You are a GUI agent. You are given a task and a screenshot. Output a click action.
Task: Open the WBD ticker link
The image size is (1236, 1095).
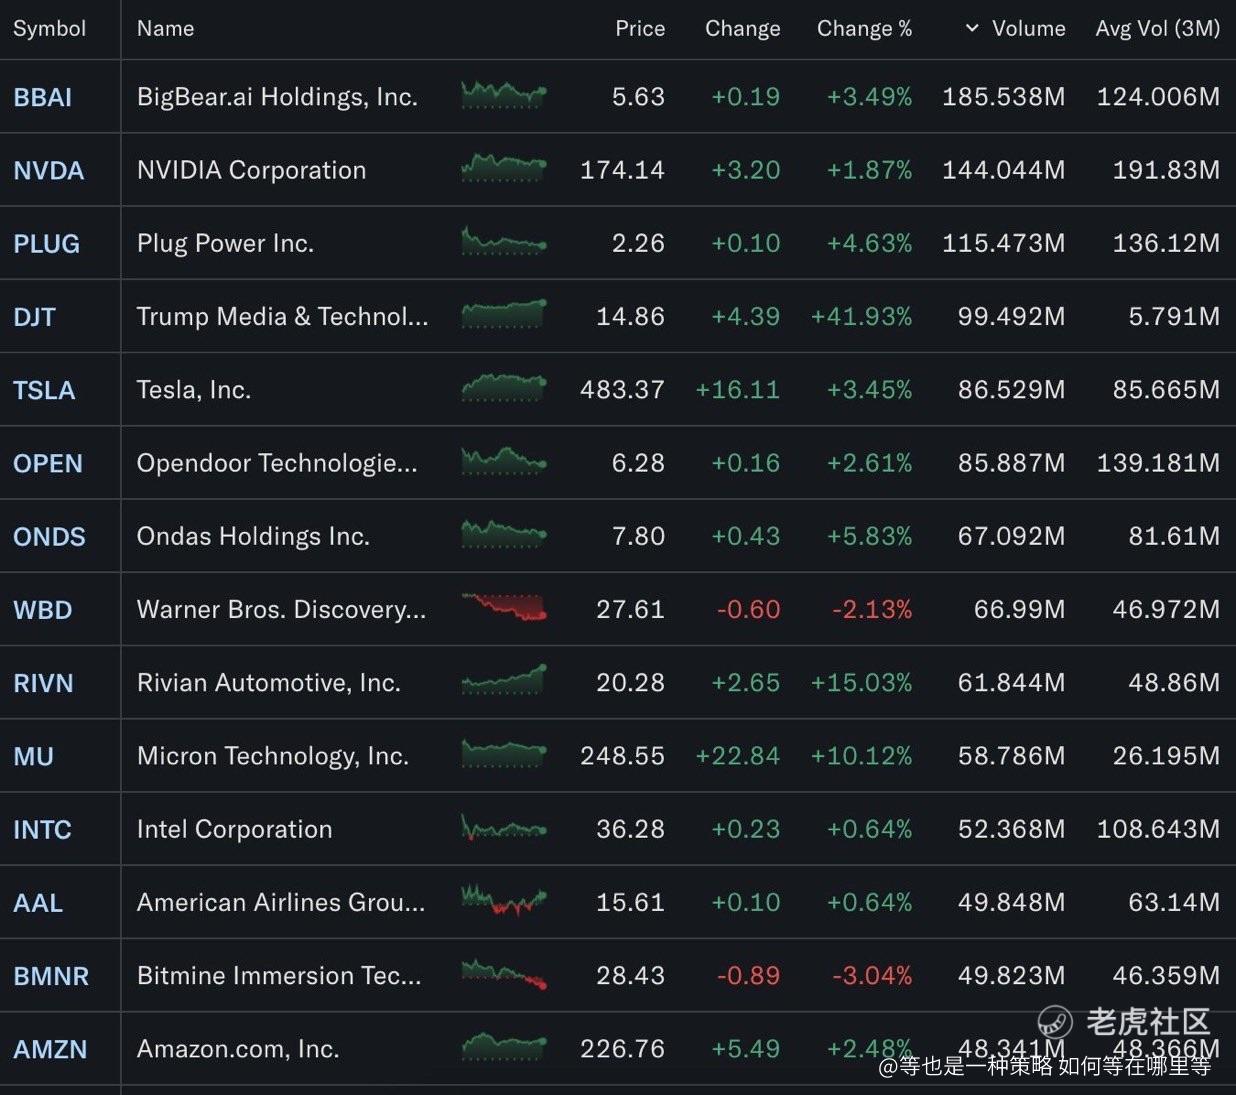tap(43, 610)
